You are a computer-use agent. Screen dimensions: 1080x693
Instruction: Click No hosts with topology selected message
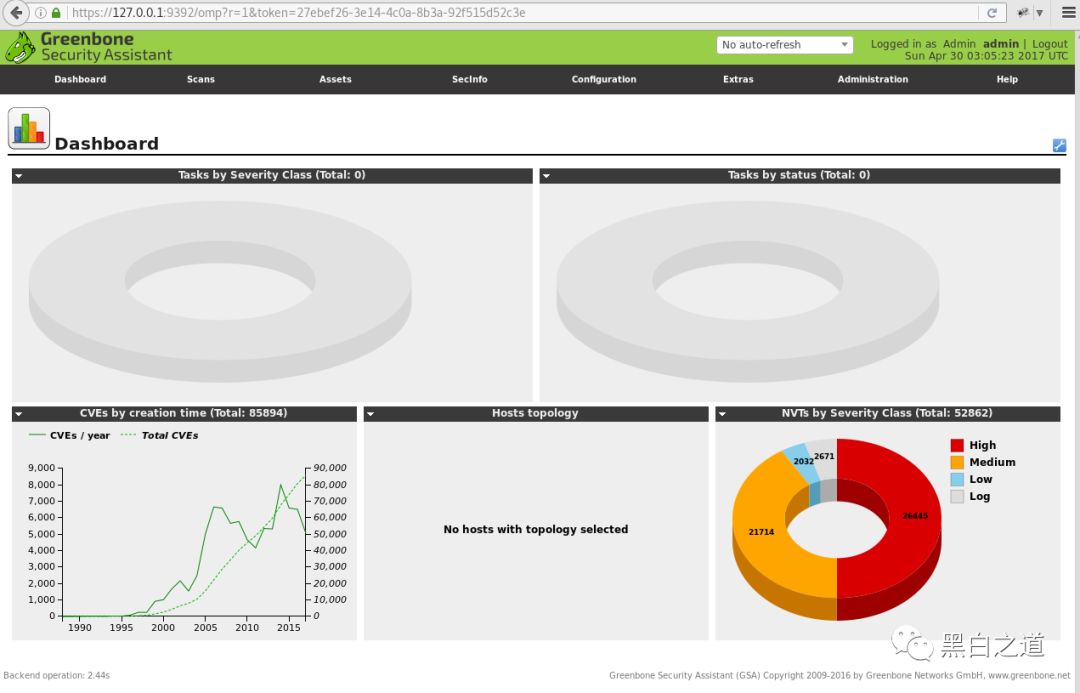coord(536,529)
